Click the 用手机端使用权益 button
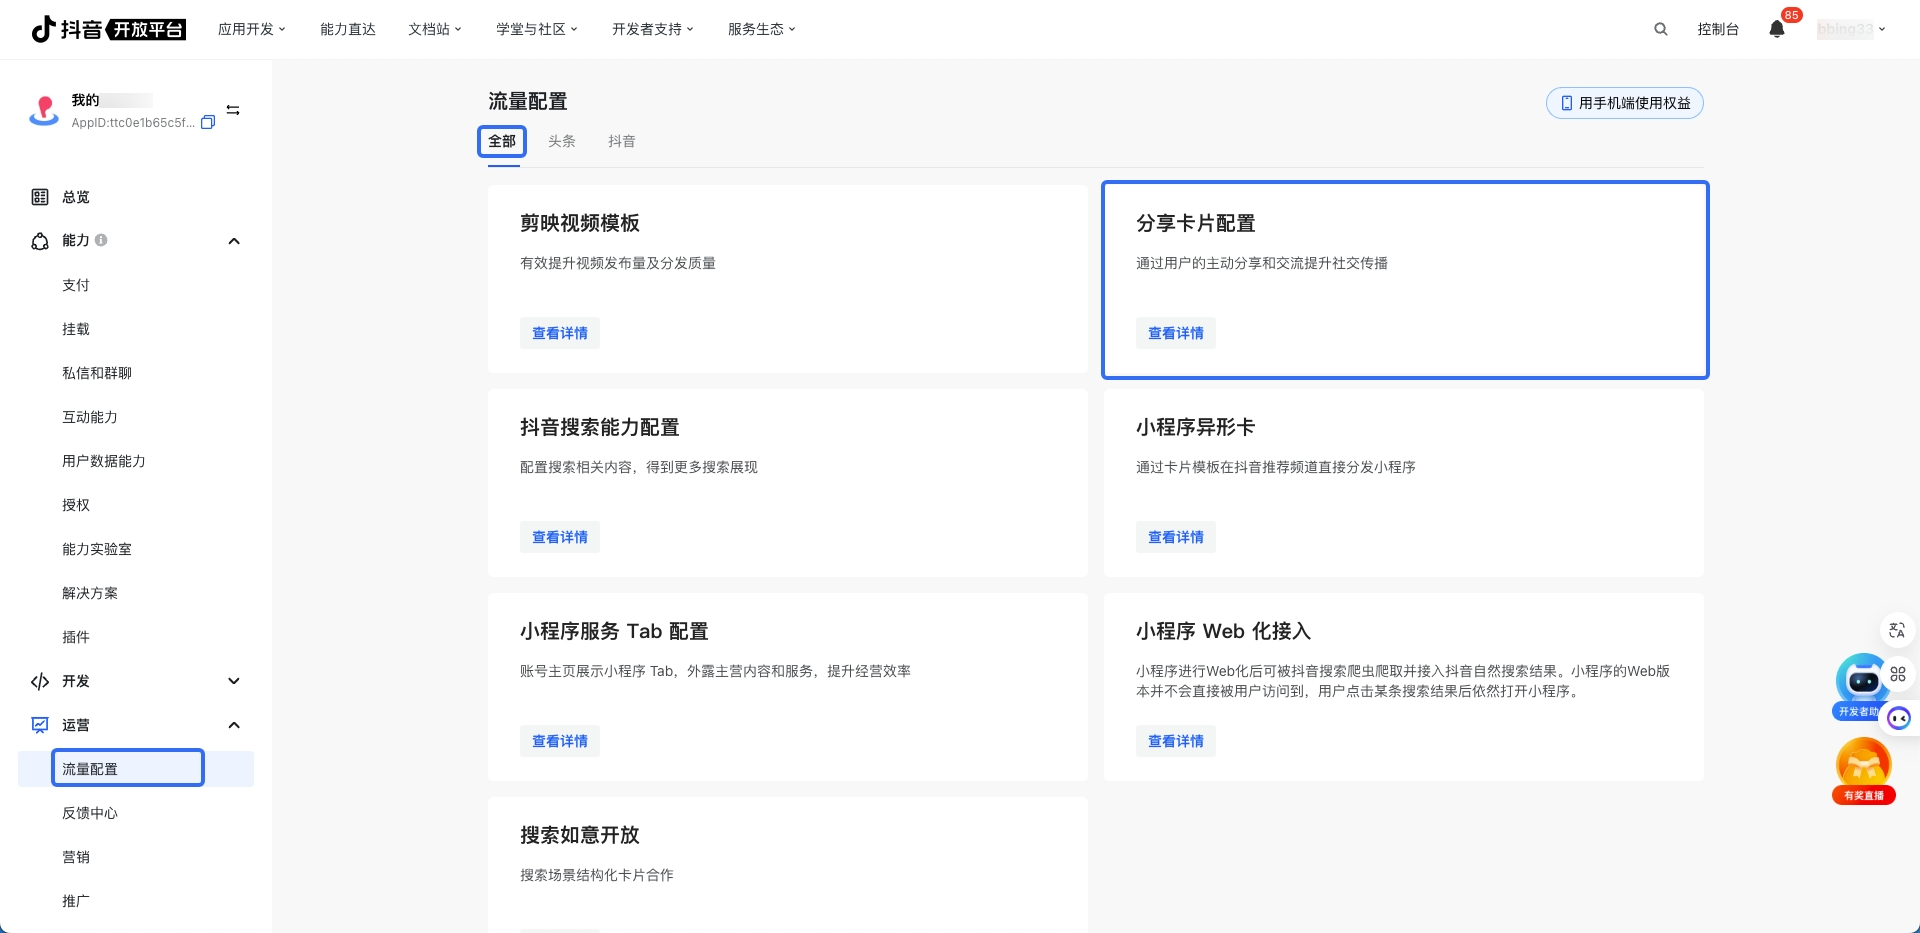1920x933 pixels. point(1625,103)
